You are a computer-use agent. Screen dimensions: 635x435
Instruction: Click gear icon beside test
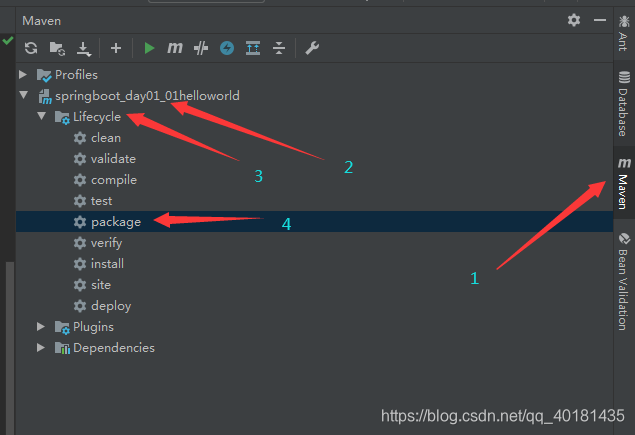click(80, 201)
